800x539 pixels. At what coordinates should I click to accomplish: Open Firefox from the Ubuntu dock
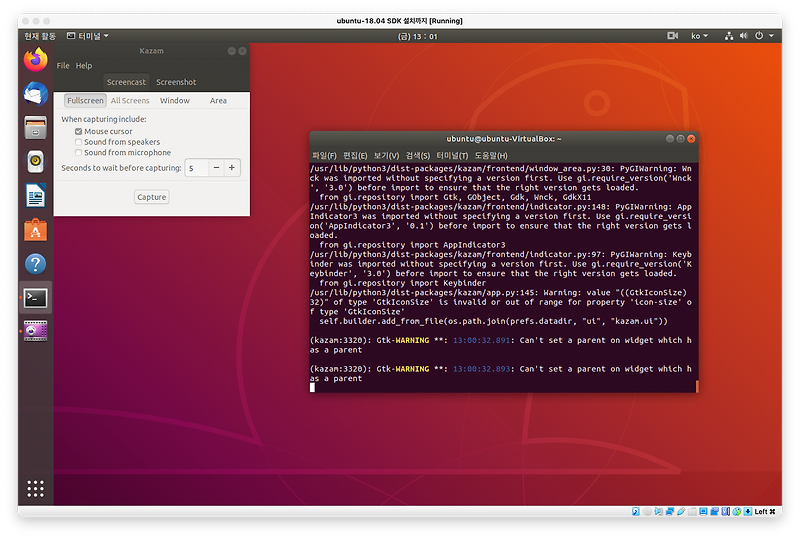pos(35,60)
